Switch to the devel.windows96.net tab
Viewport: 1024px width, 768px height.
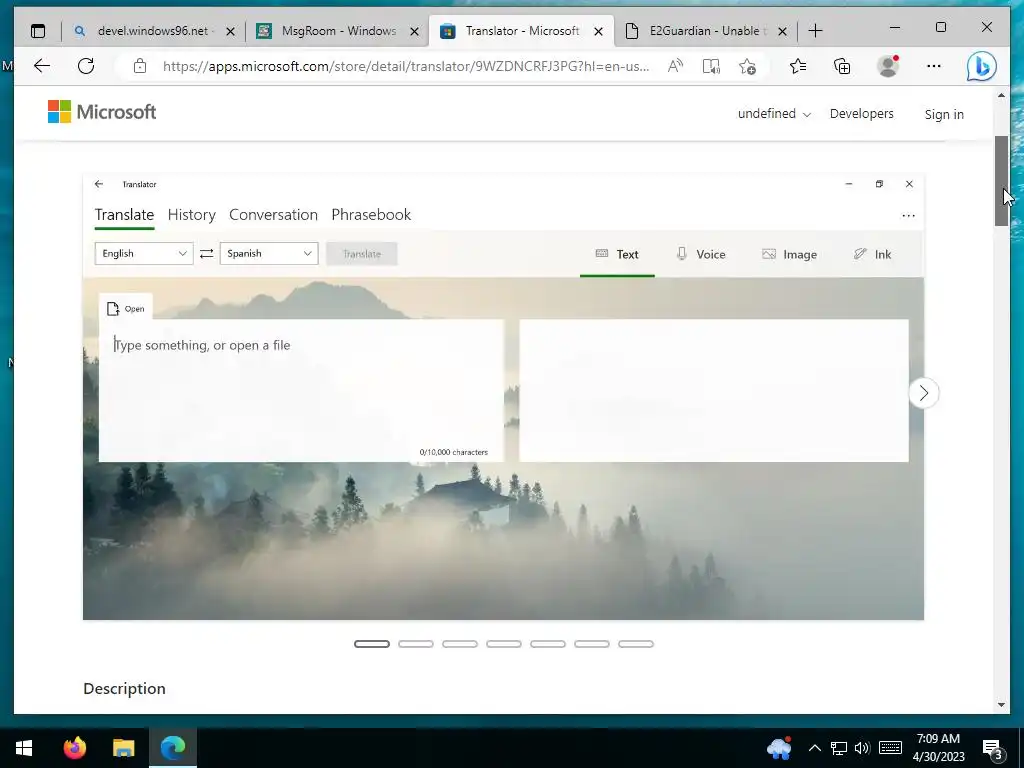point(152,31)
